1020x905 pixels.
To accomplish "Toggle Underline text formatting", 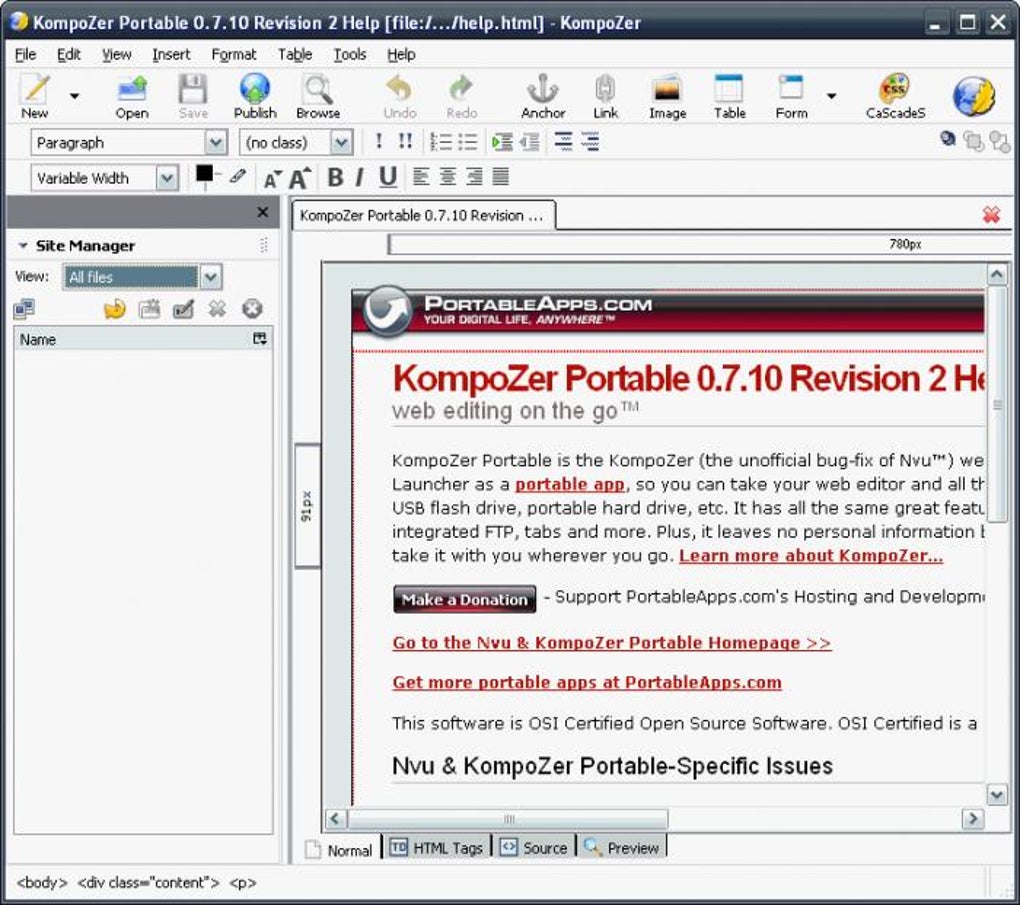I will pyautogui.click(x=388, y=177).
